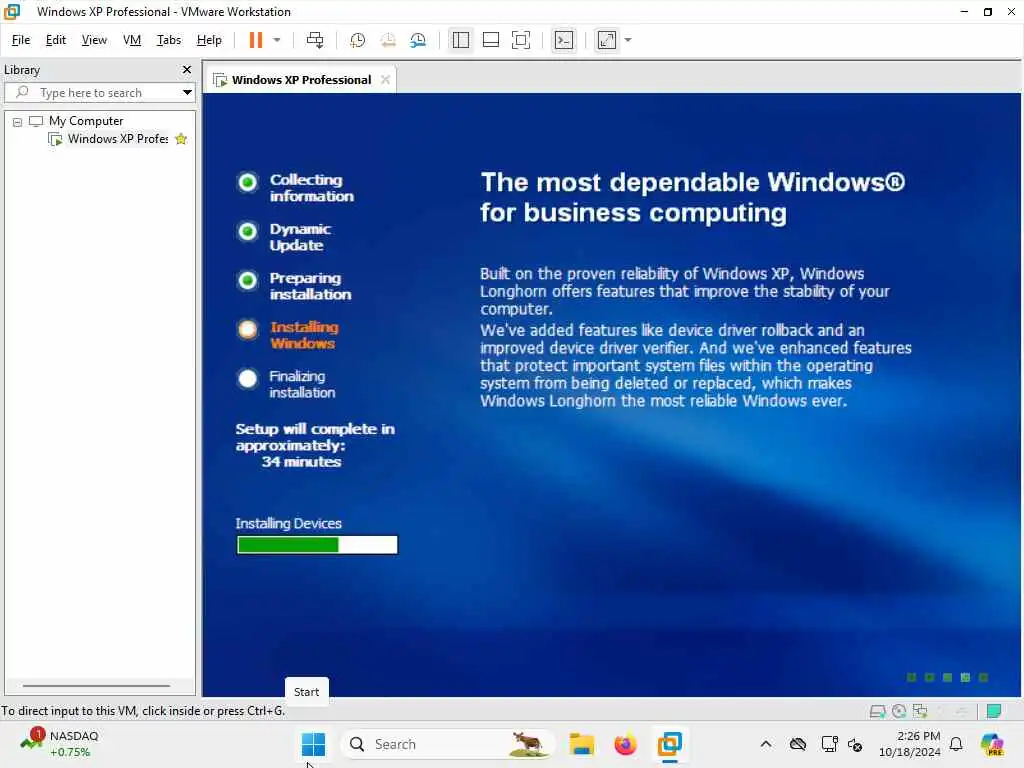This screenshot has width=1024, height=768.
Task: Open the Edit menu
Action: click(56, 40)
